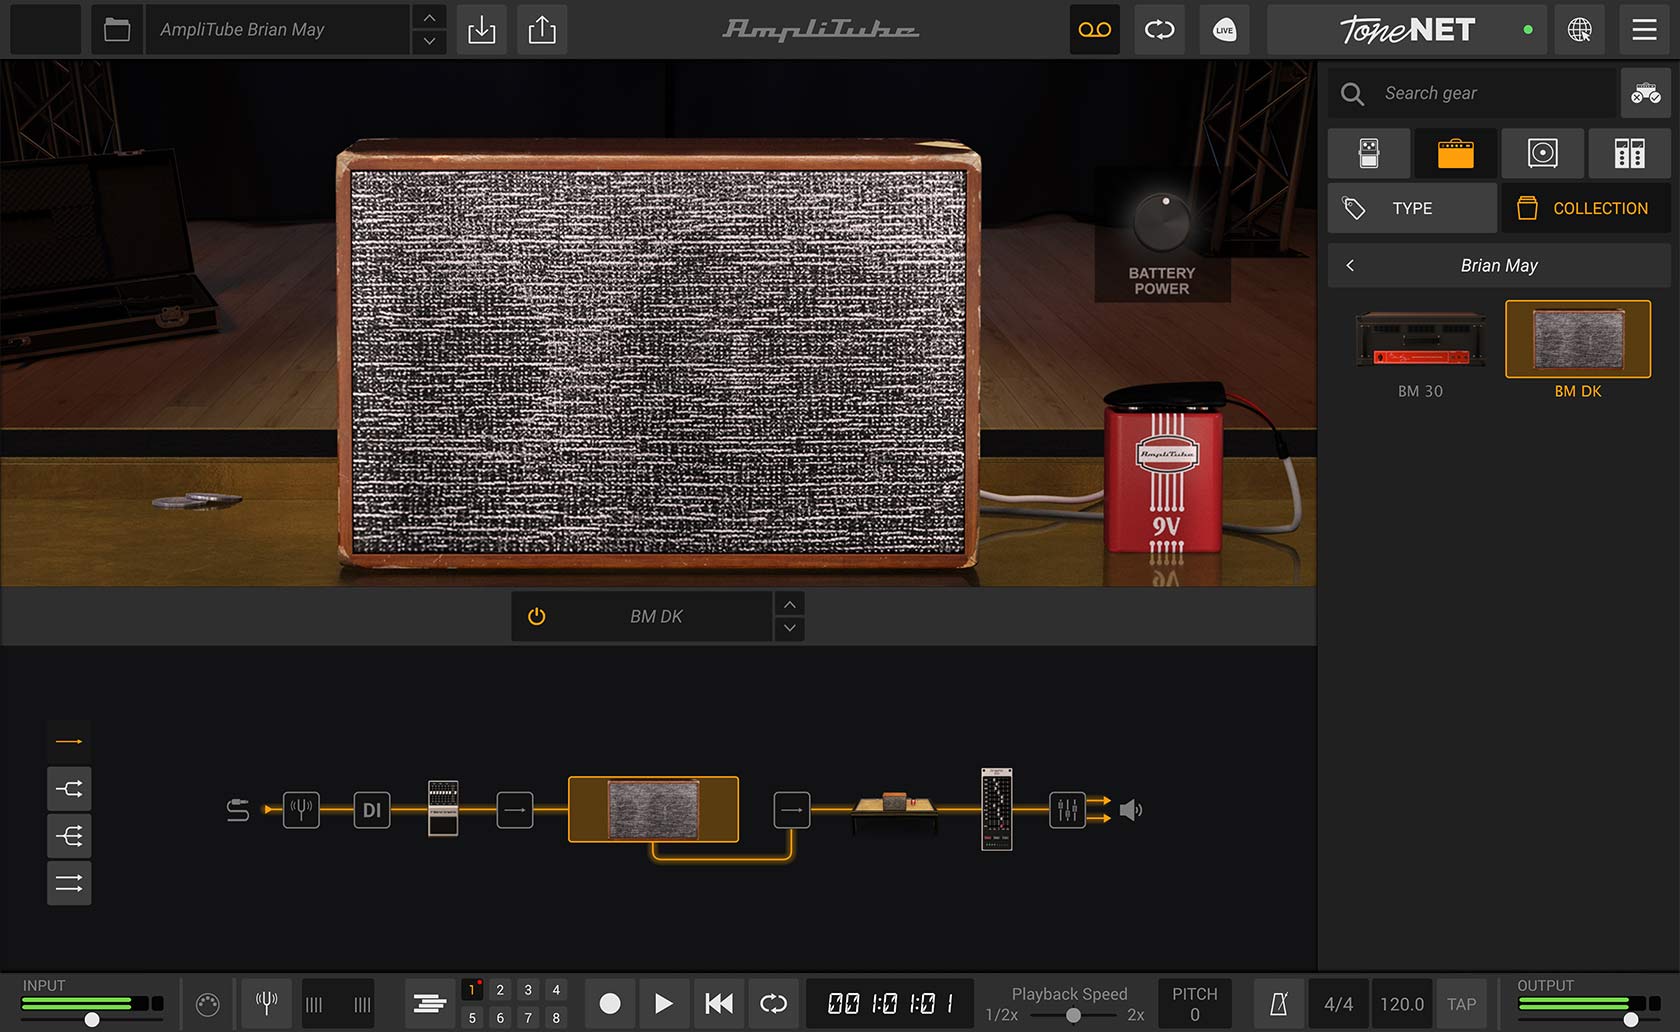Viewport: 1680px width, 1032px height.
Task: Switch to Live mode icon
Action: (x=1224, y=30)
